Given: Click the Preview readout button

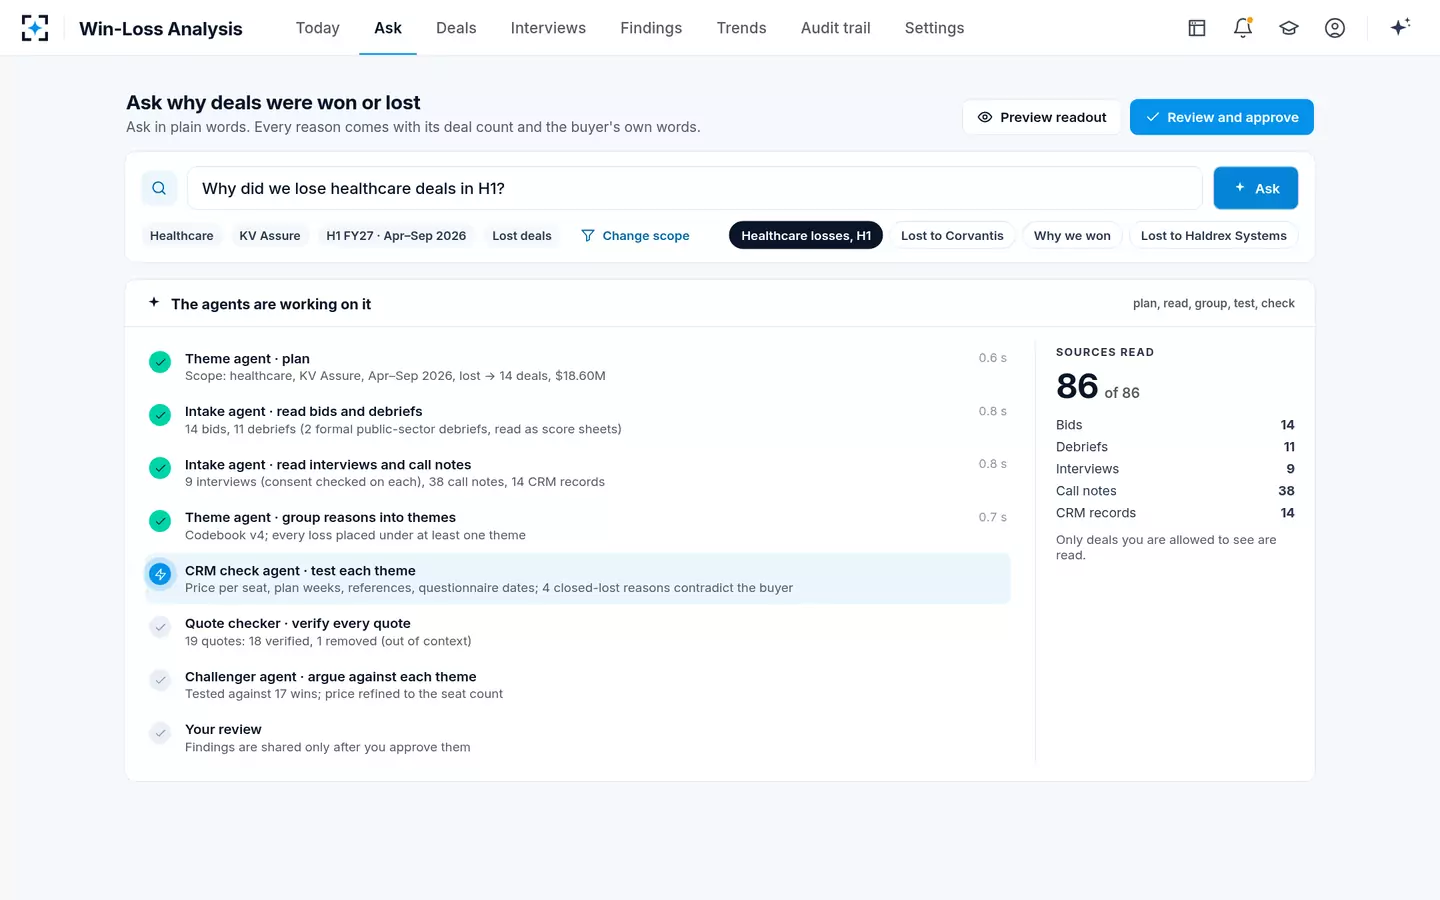Looking at the screenshot, I should pyautogui.click(x=1042, y=117).
